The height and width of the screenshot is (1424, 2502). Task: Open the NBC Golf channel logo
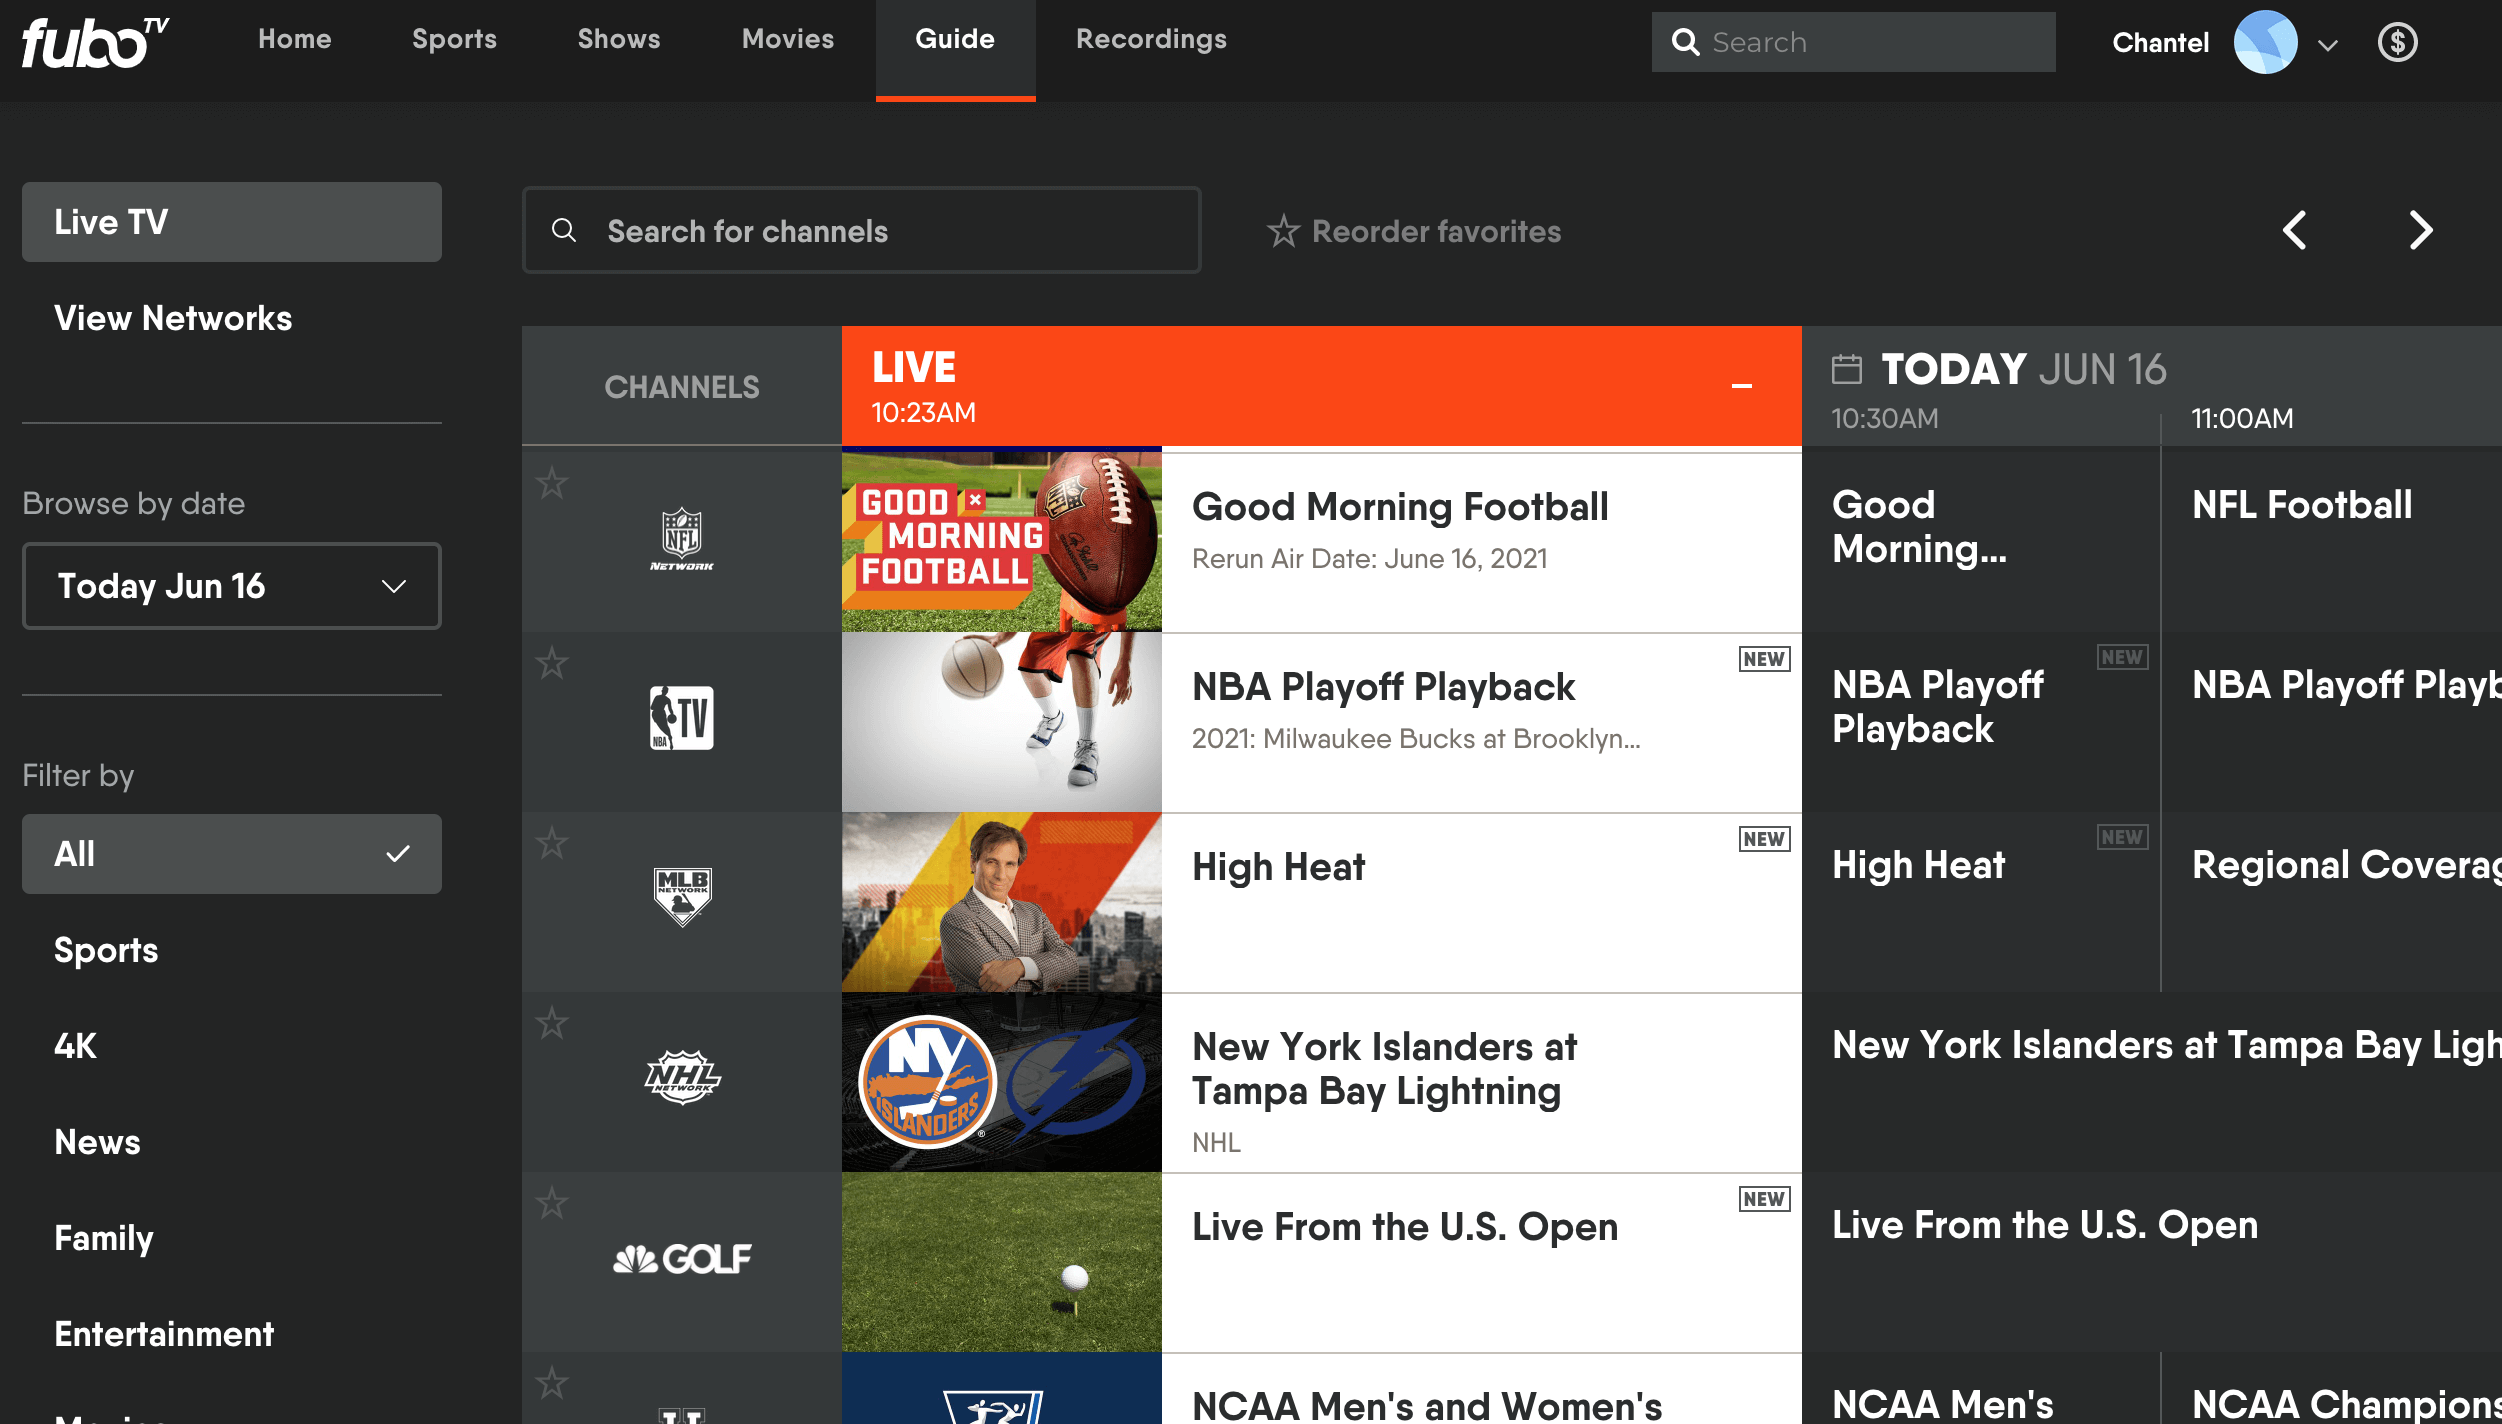pos(682,1258)
